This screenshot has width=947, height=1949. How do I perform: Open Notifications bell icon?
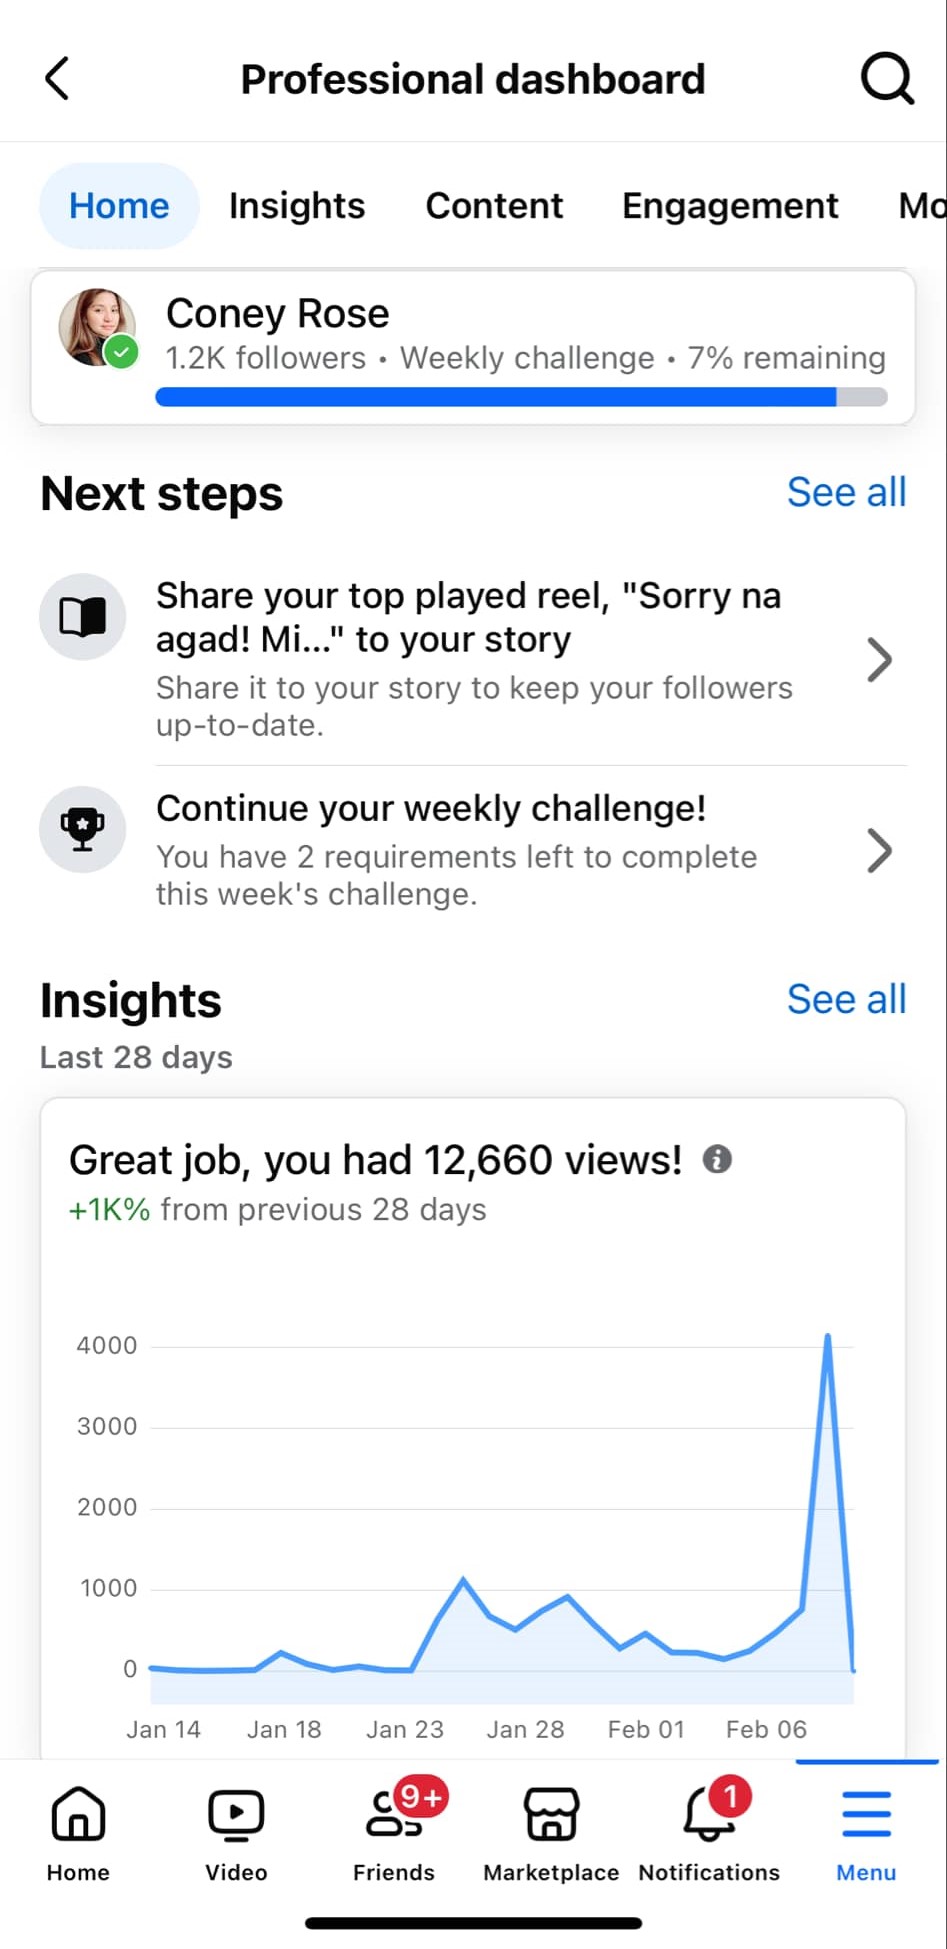click(709, 1816)
